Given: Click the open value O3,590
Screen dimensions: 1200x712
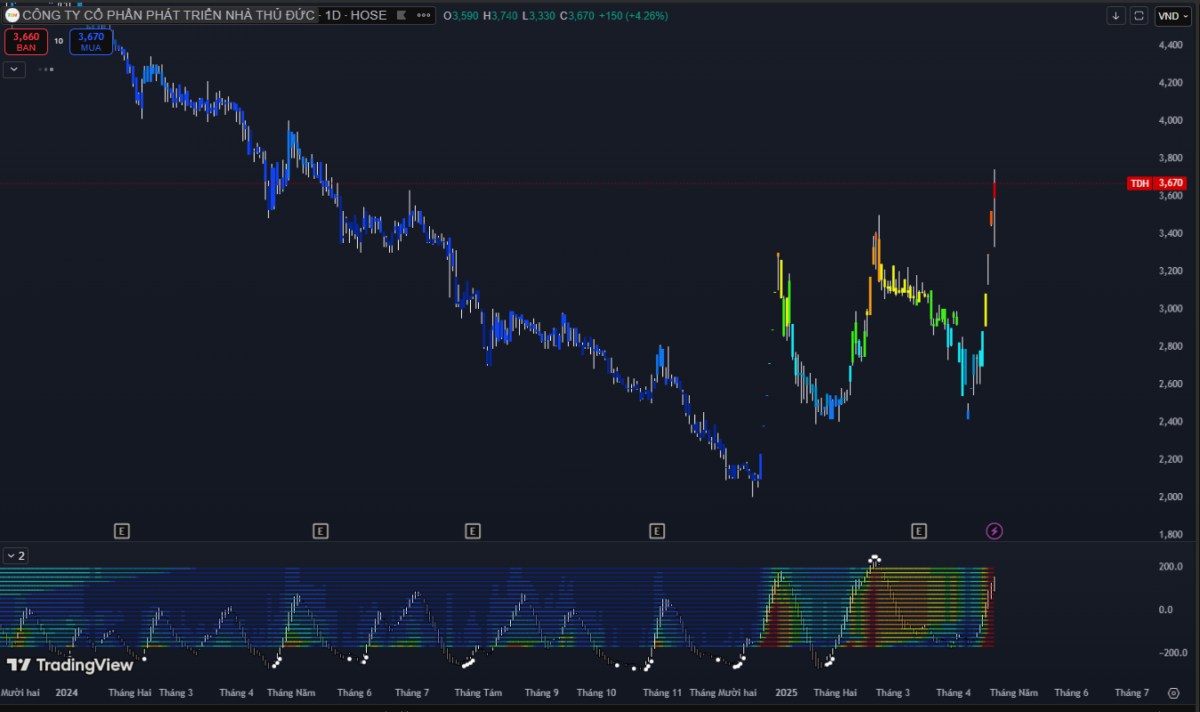Looking at the screenshot, I should click(461, 16).
